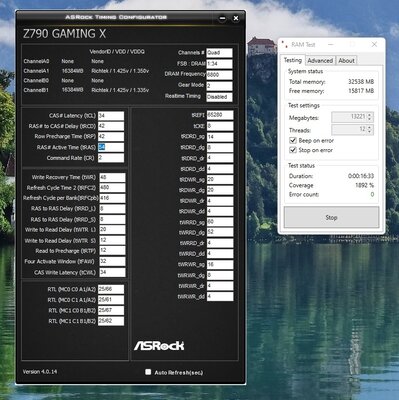
Task: Switch to the Advanced tab in RAM Test
Action: pyautogui.click(x=320, y=60)
